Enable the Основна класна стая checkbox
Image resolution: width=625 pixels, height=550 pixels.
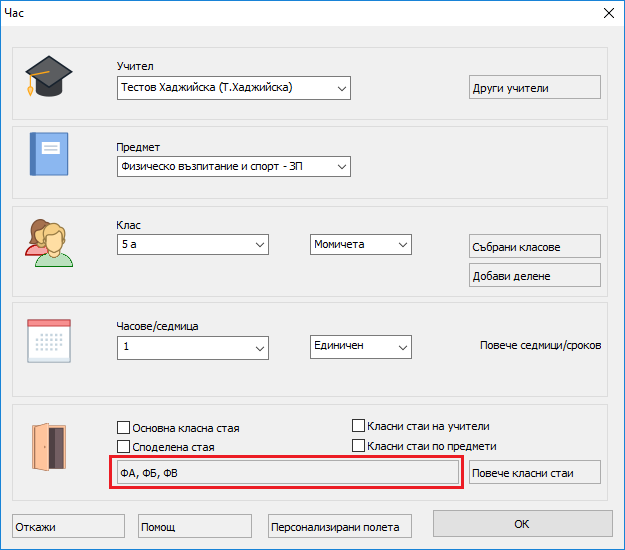click(125, 428)
